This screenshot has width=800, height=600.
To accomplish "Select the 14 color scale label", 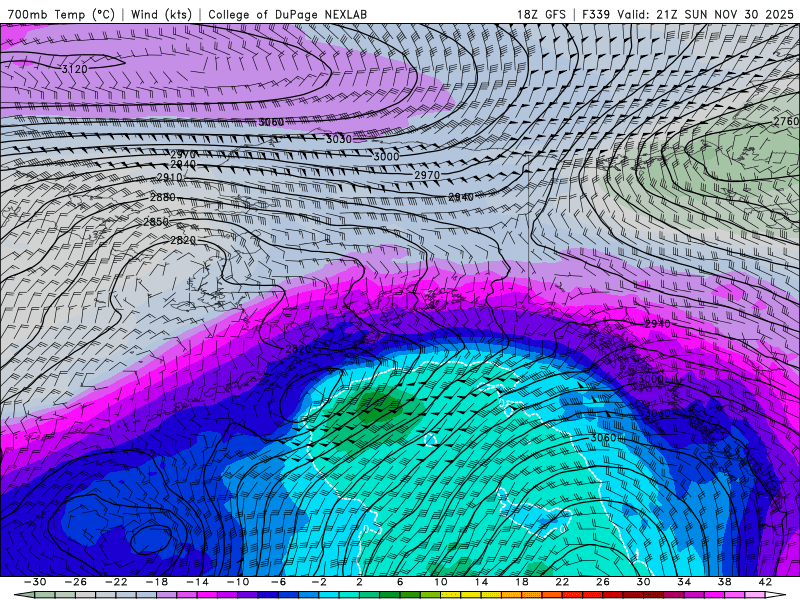I will 481,582.
